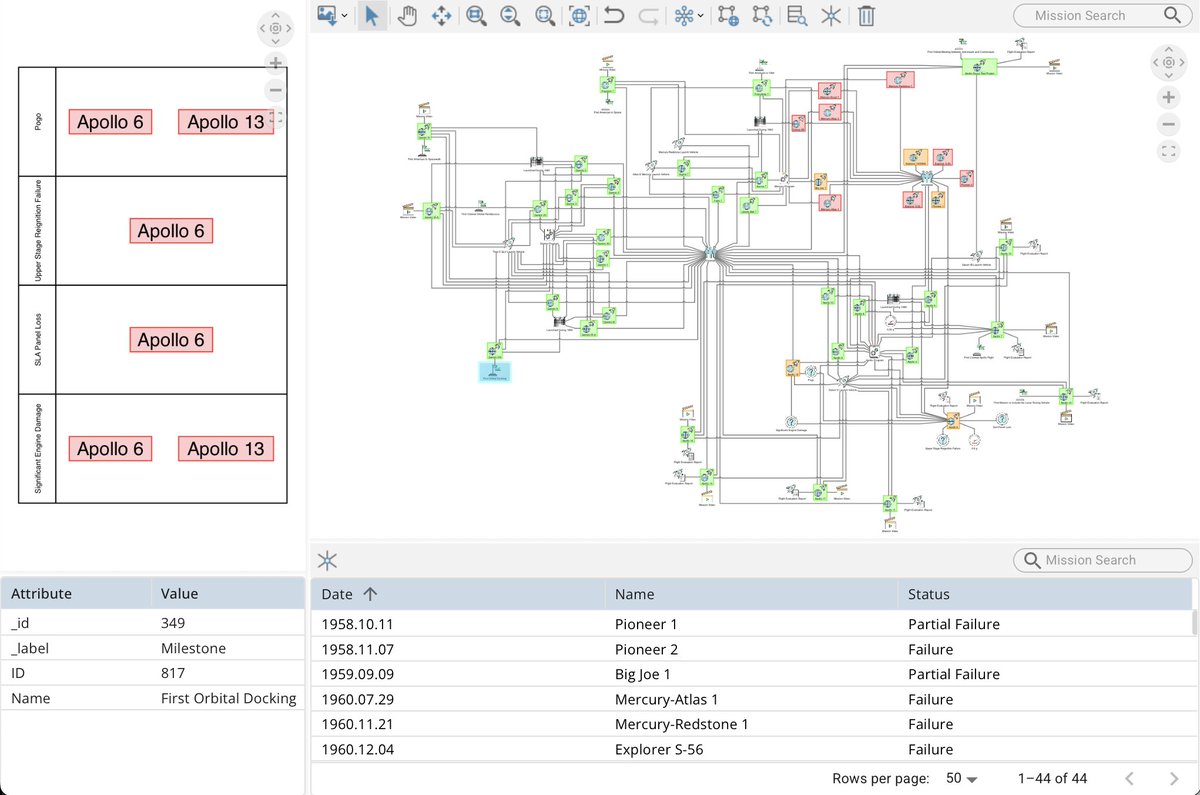This screenshot has width=1200, height=795.
Task: Open the export image tool
Action: 327,15
